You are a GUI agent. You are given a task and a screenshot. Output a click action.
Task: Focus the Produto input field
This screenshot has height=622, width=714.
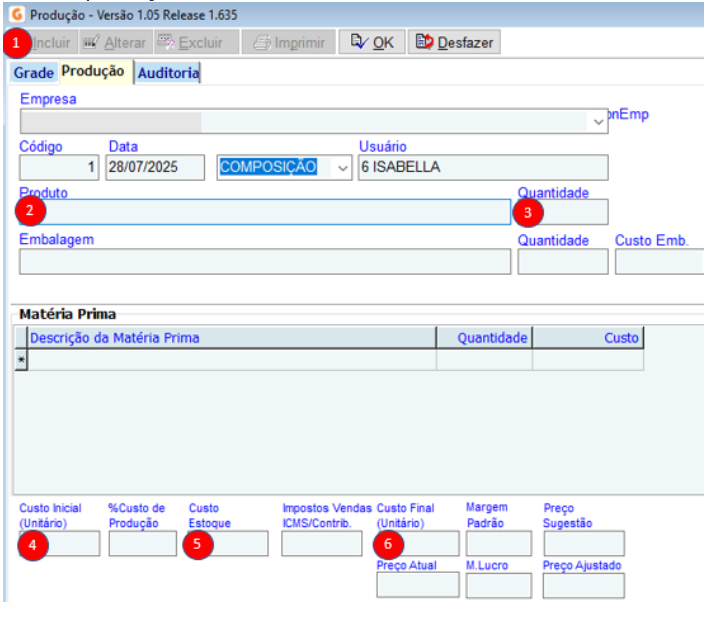[x=265, y=212]
